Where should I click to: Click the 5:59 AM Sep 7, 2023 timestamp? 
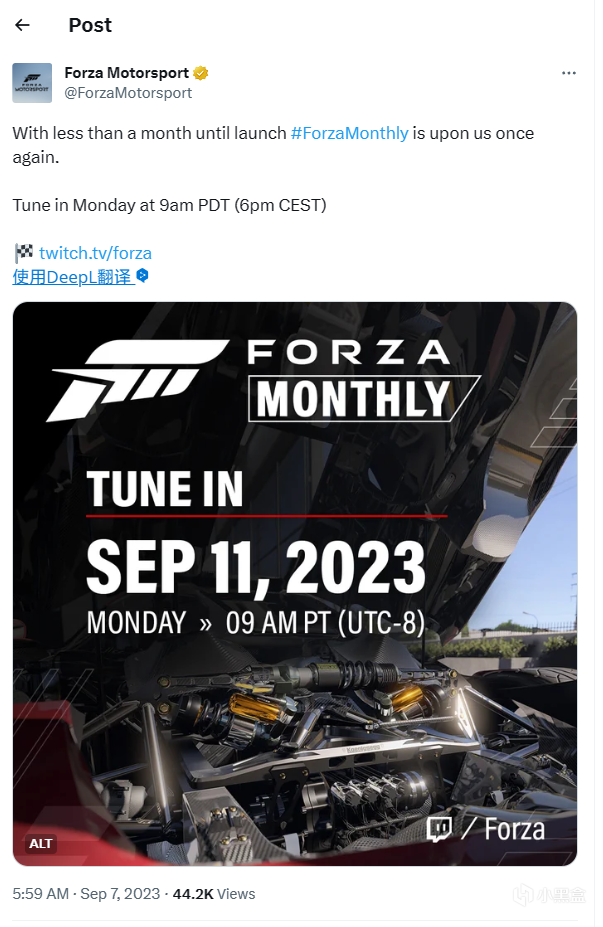[x=86, y=893]
